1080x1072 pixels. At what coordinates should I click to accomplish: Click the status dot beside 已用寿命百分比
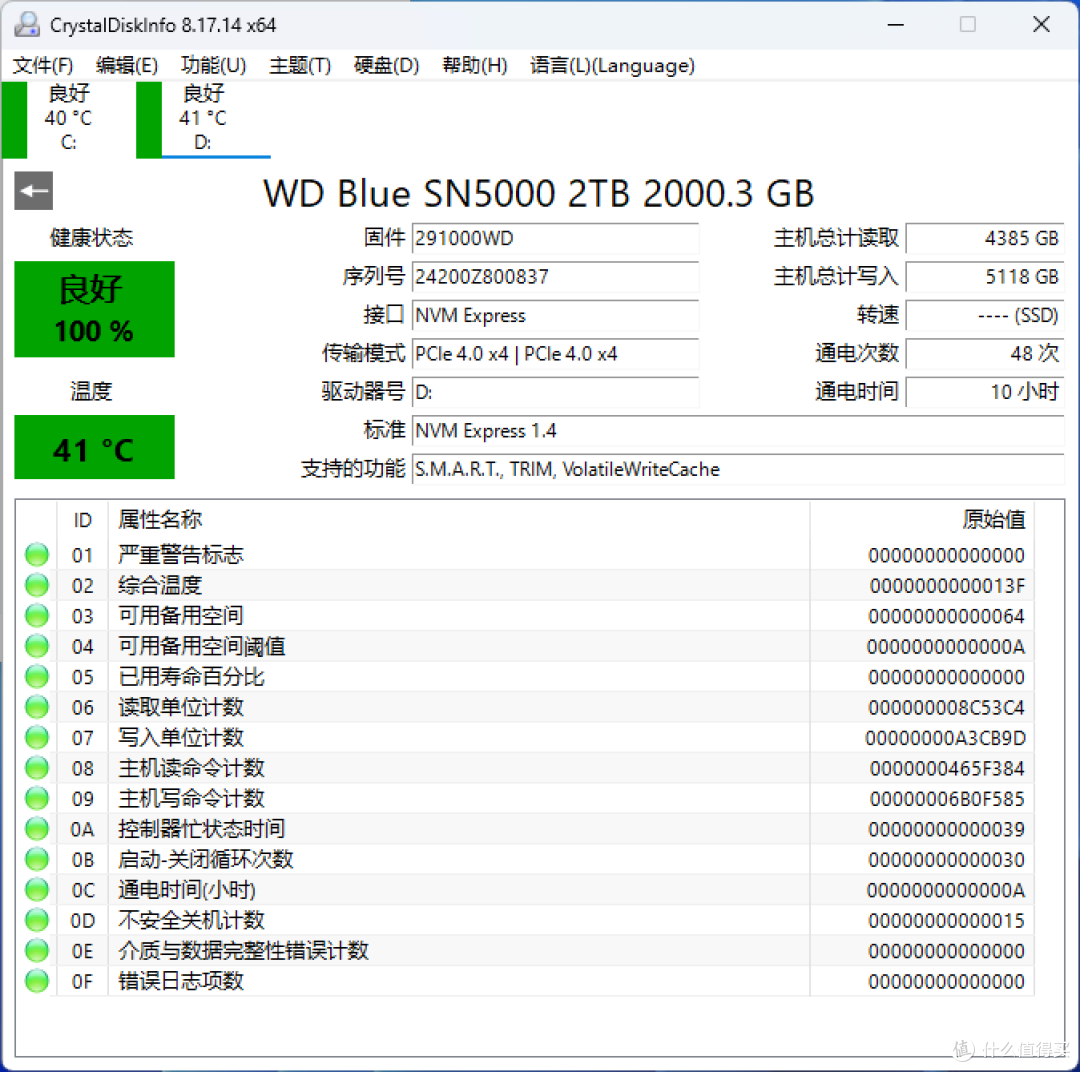point(36,676)
